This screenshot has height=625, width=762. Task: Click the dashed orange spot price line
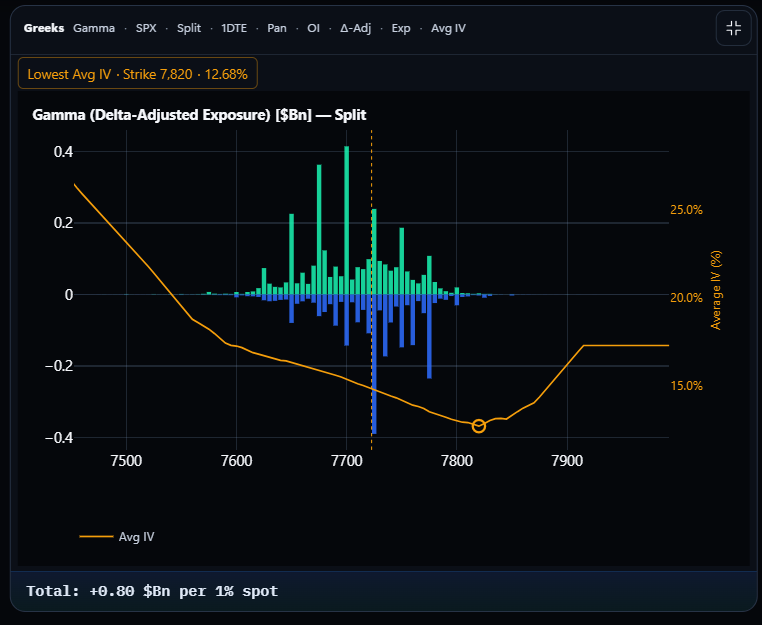tap(372, 290)
